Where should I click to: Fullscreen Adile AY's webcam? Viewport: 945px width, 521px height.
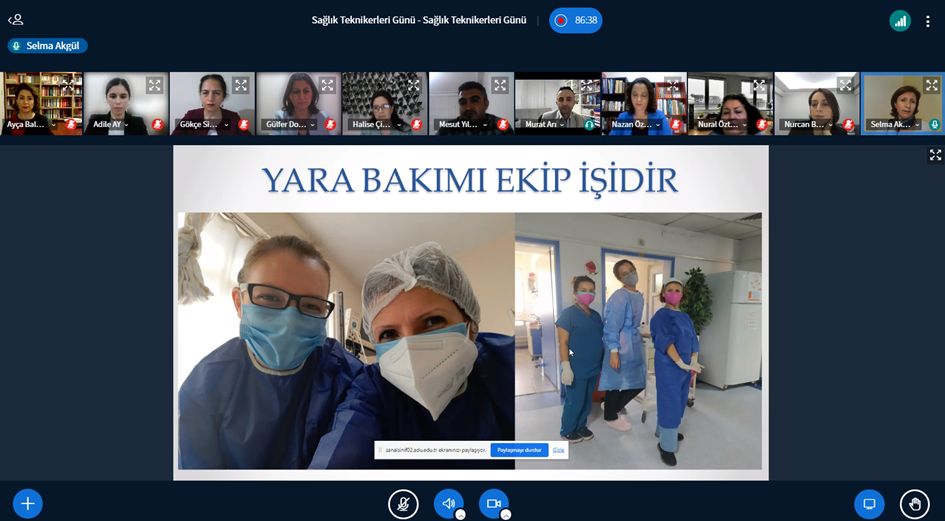tap(154, 85)
